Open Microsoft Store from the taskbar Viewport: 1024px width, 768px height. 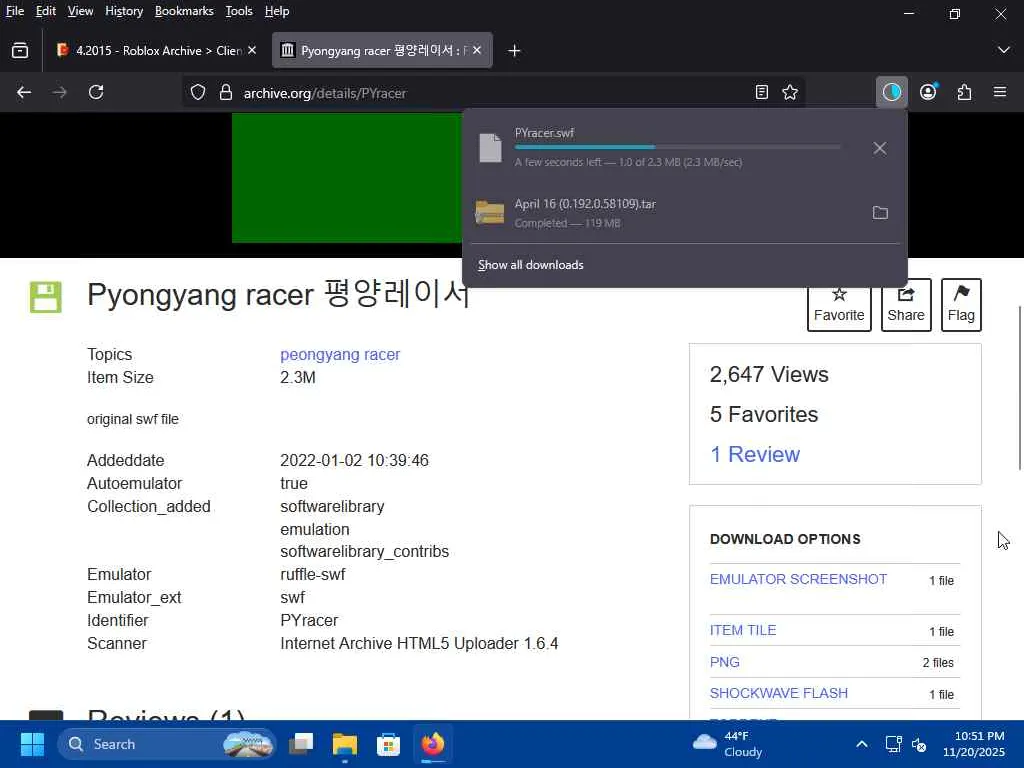(x=389, y=744)
